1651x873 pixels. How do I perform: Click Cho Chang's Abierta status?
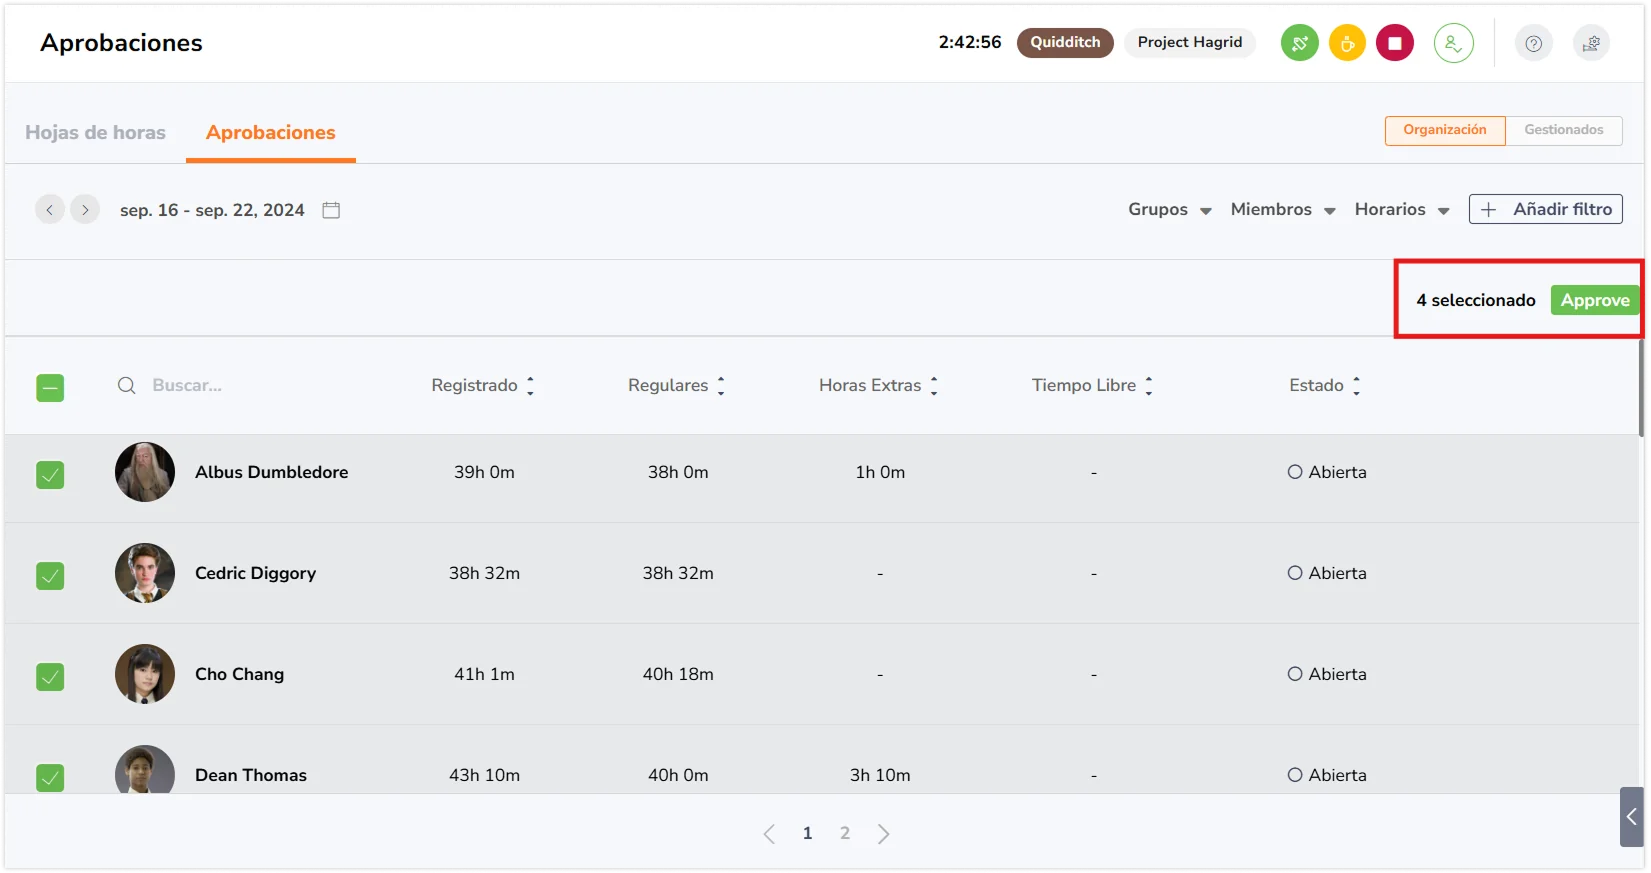pos(1327,674)
